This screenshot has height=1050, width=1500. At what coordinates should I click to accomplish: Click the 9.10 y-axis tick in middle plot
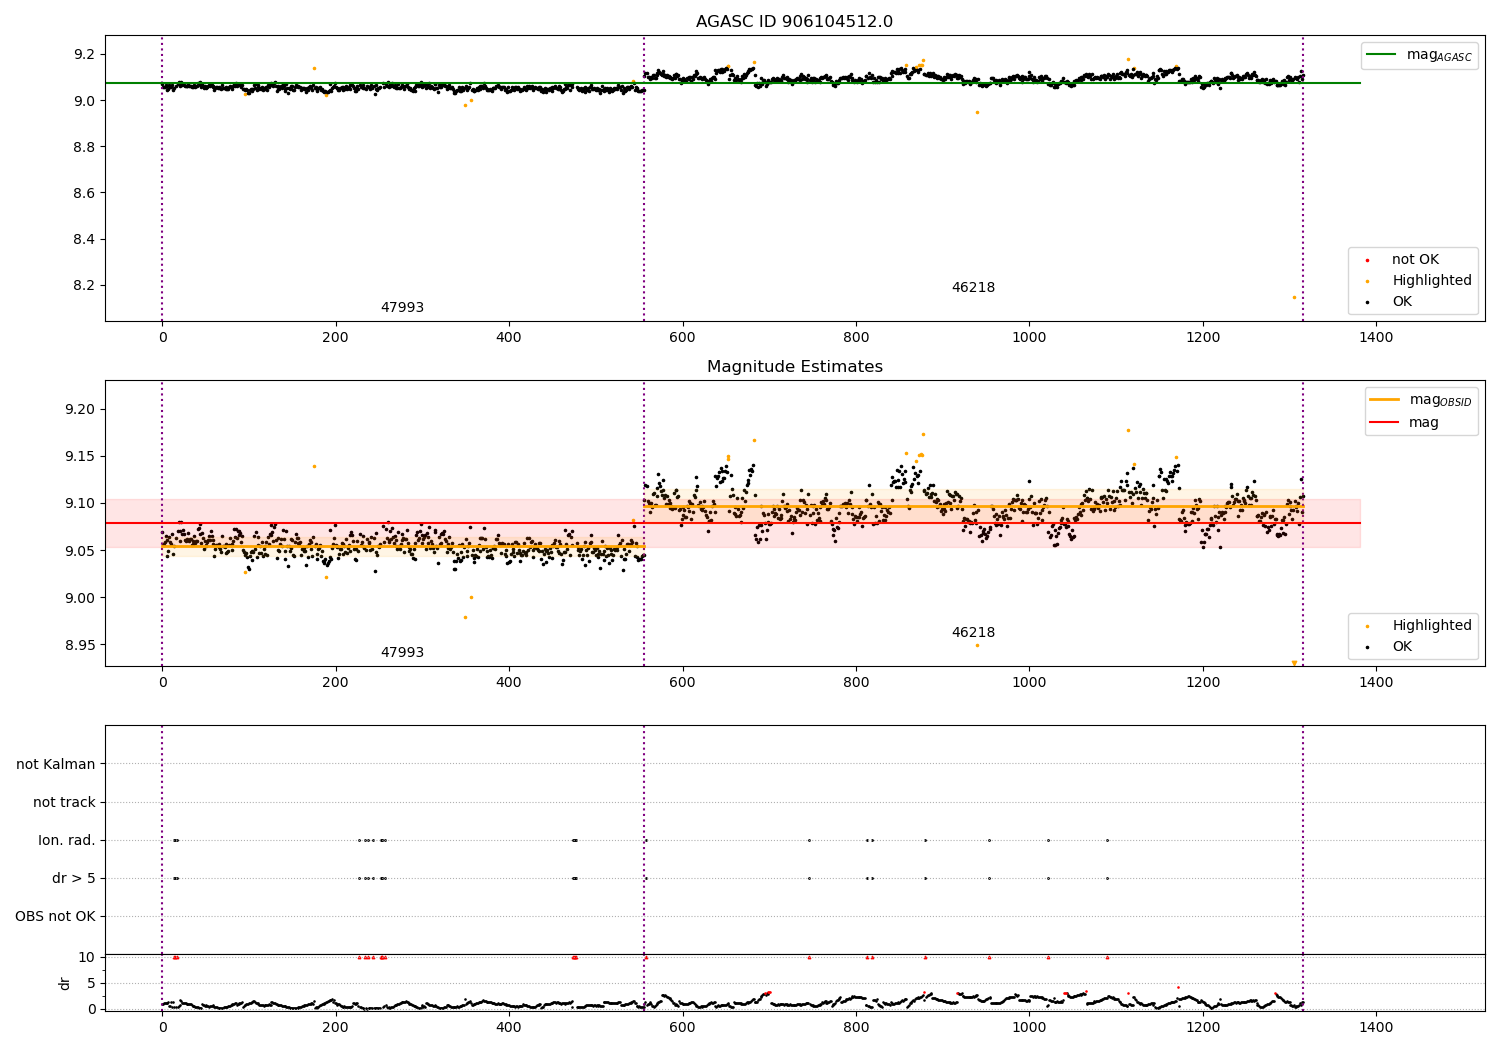(x=80, y=504)
